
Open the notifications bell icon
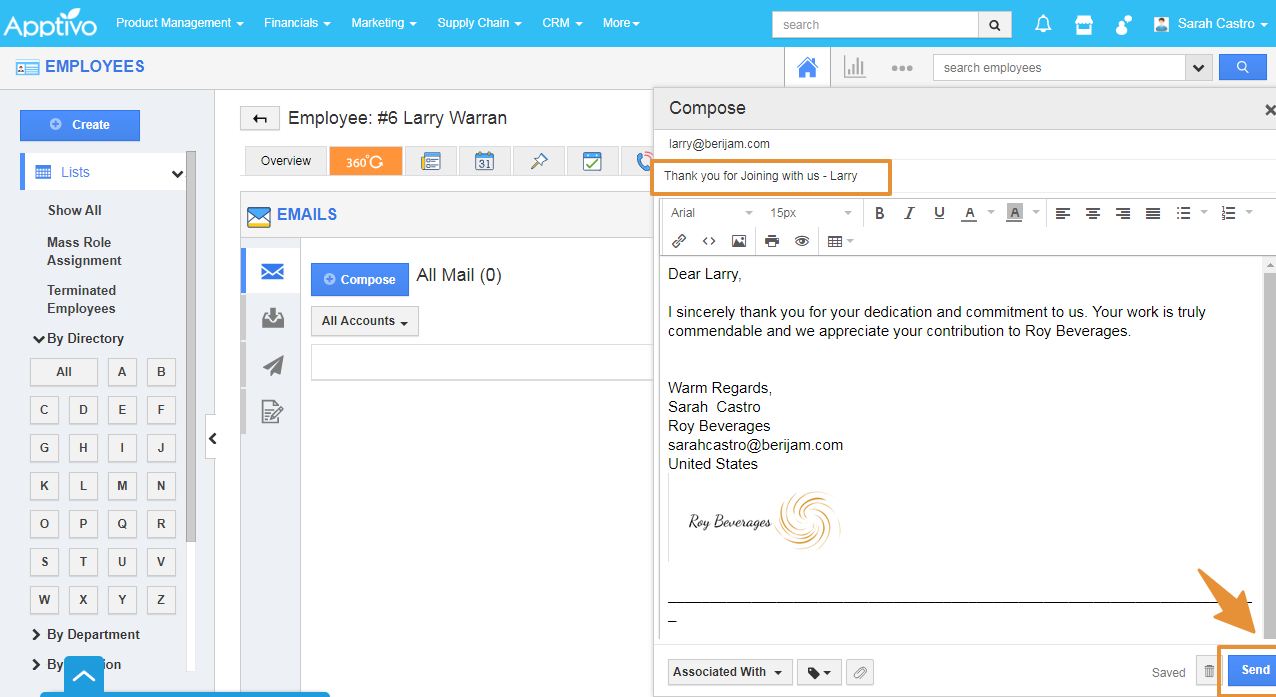click(1043, 24)
